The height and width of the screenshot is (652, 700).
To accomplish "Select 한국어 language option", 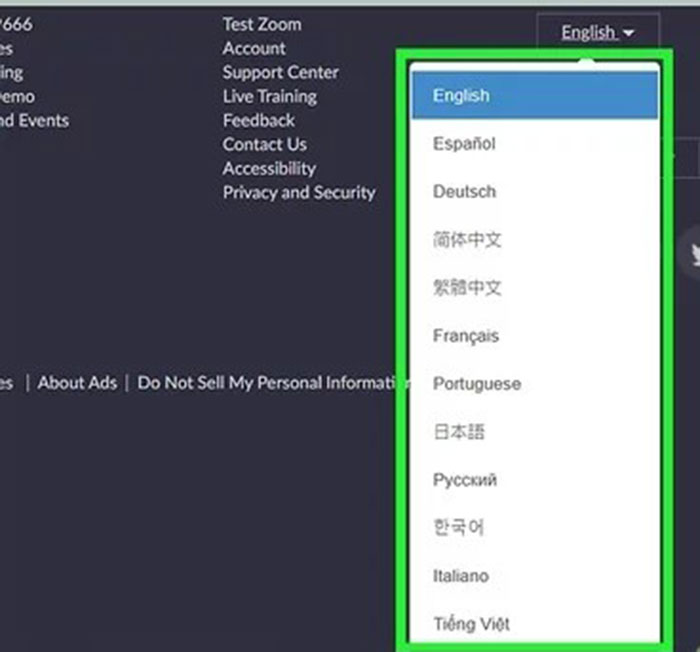I will (x=458, y=527).
